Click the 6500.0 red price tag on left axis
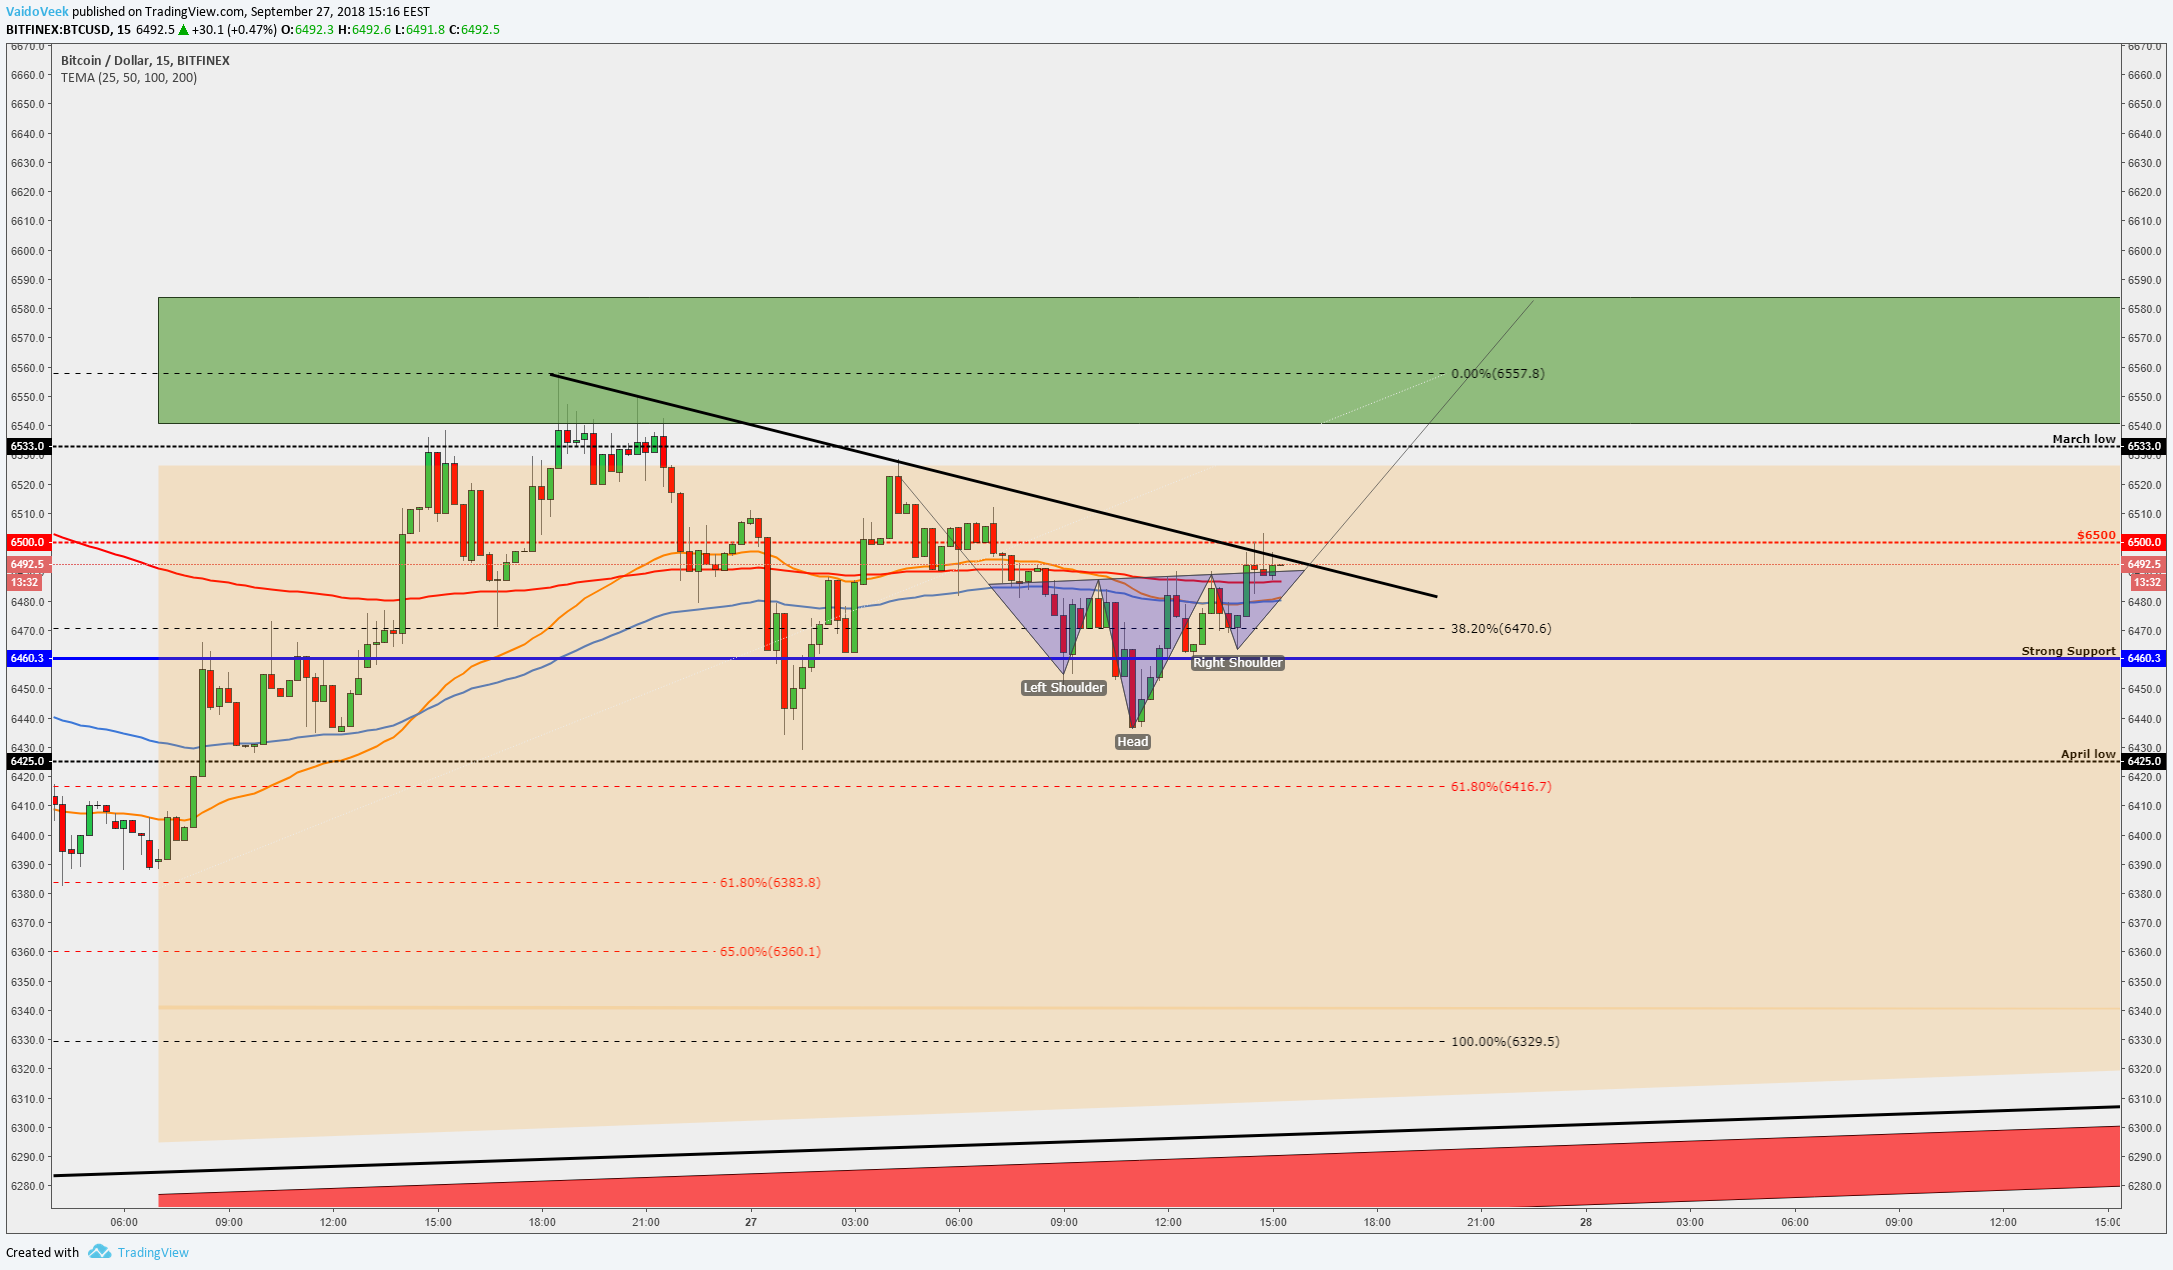 (27, 542)
